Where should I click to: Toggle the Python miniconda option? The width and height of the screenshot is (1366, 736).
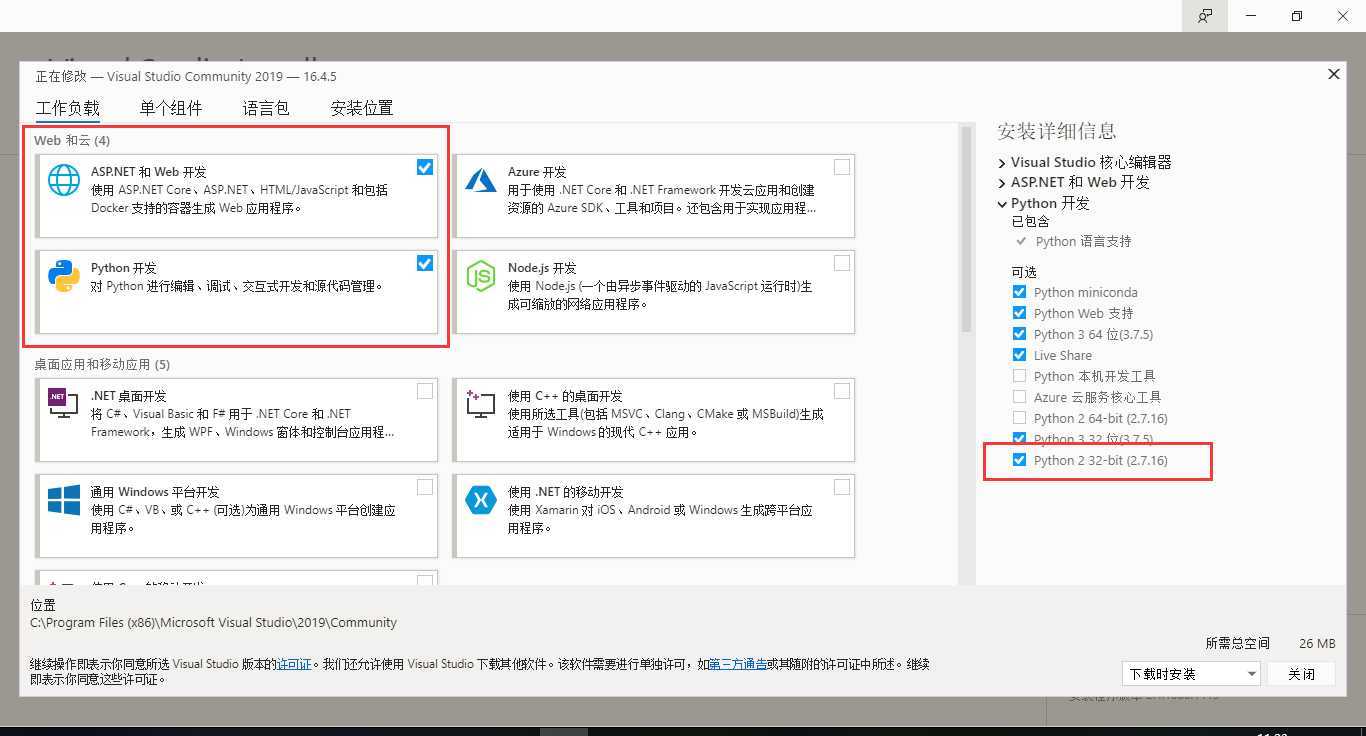1019,292
